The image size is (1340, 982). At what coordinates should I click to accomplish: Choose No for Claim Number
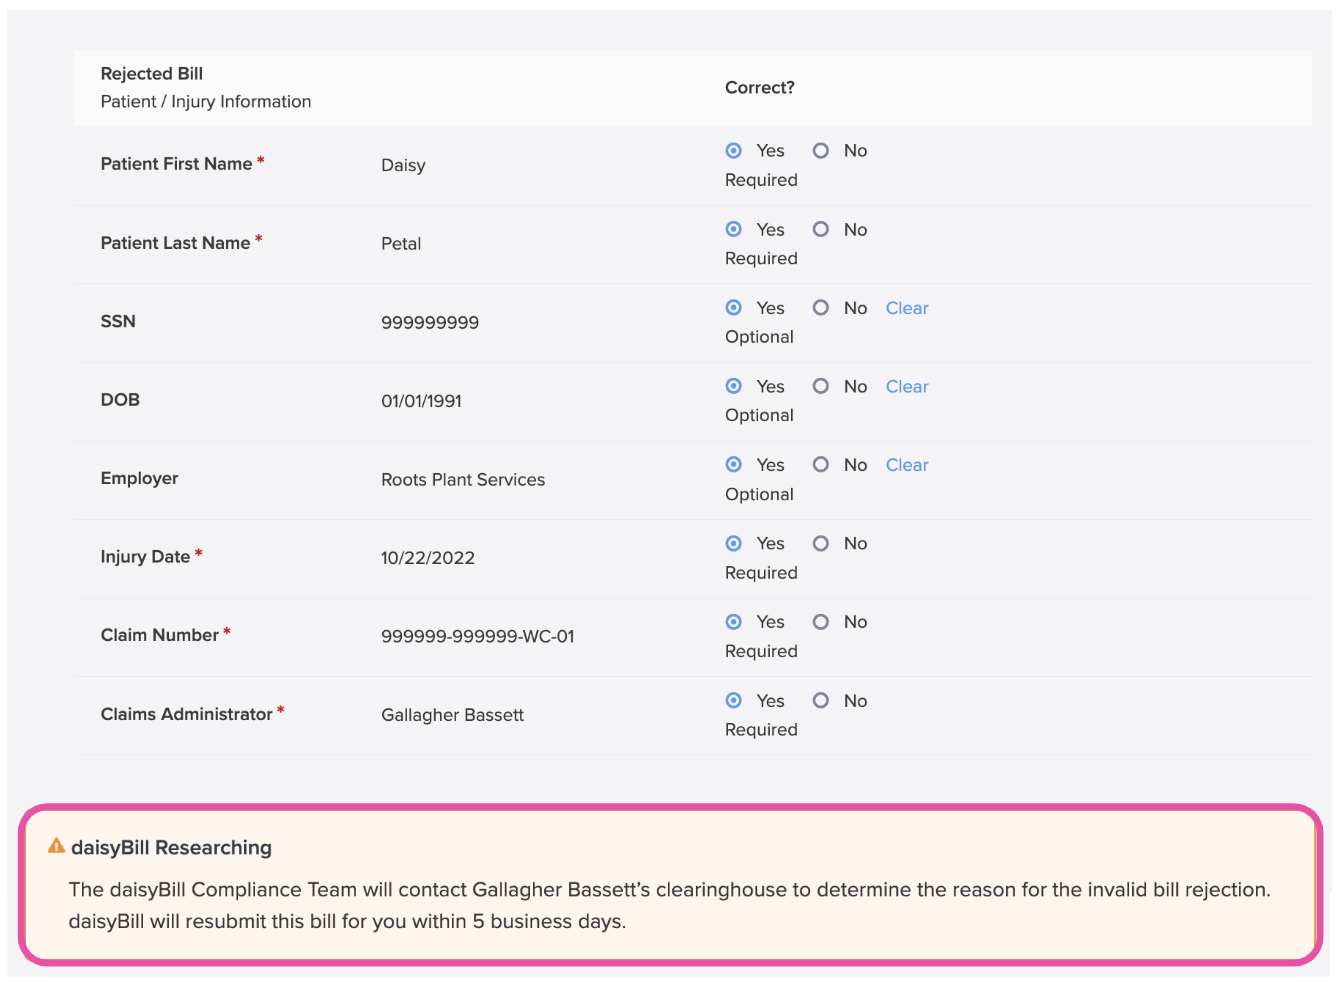tap(821, 622)
